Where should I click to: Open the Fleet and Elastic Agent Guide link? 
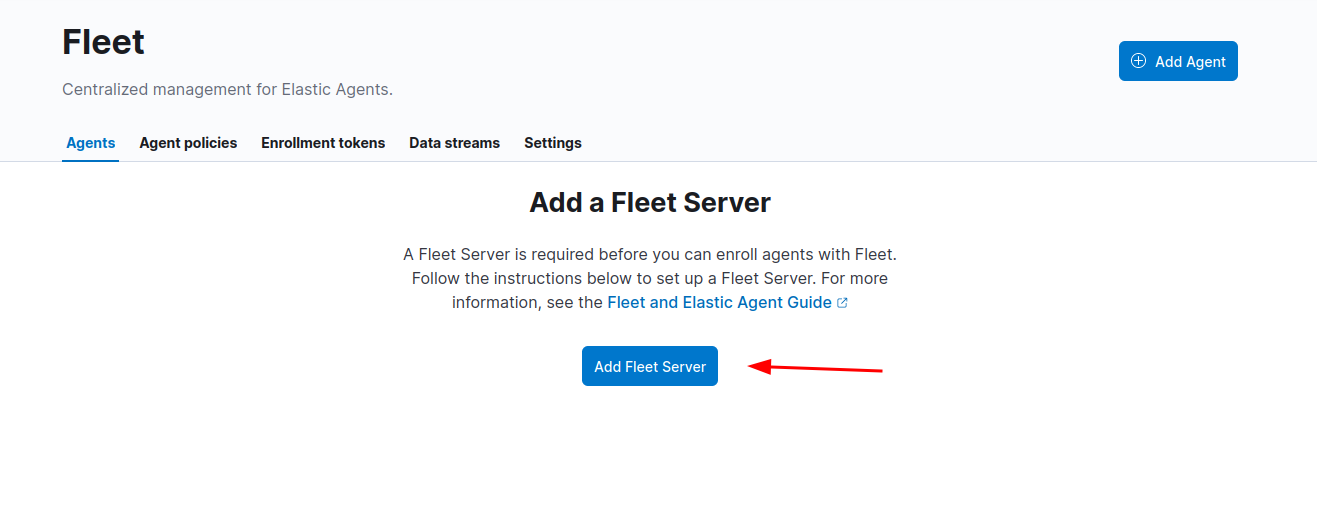point(719,302)
